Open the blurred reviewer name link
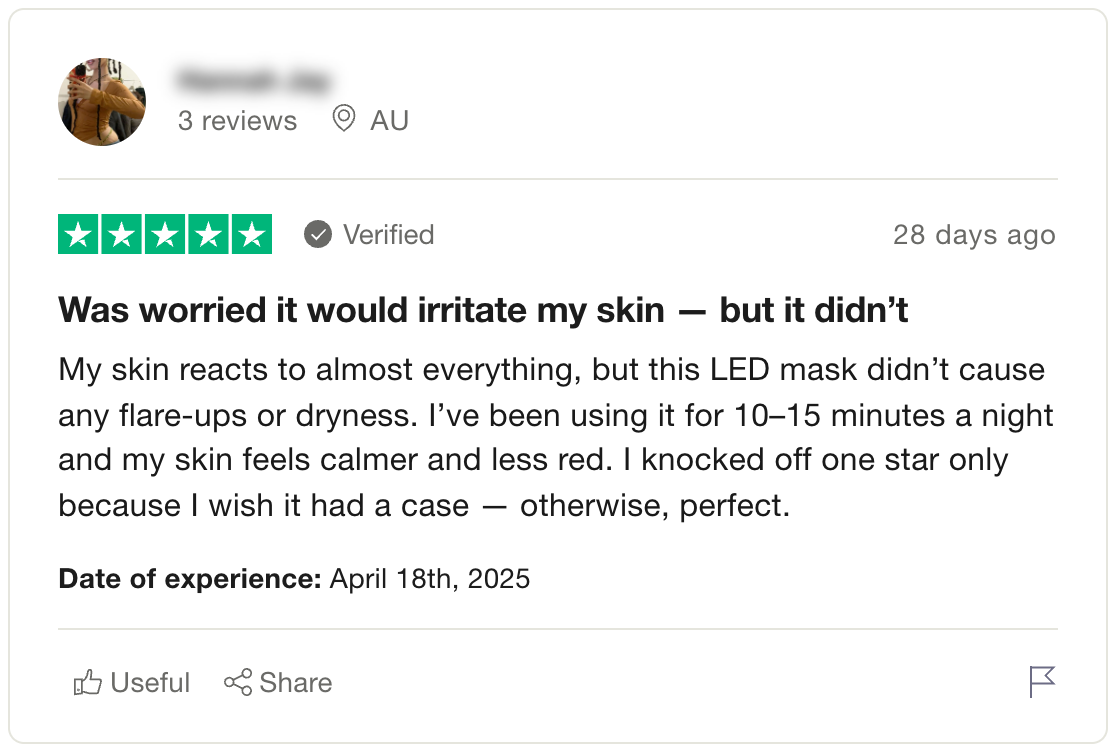This screenshot has width=1116, height=752. tap(253, 80)
